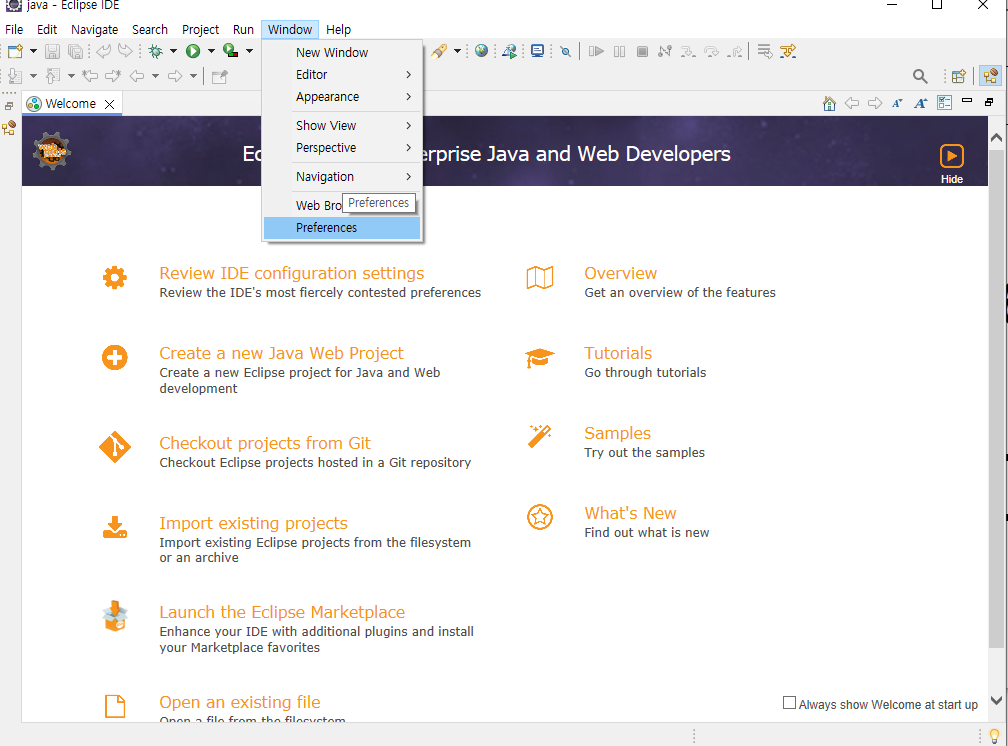Open the Tutorials link
Viewport: 1008px width, 746px height.
(x=618, y=353)
